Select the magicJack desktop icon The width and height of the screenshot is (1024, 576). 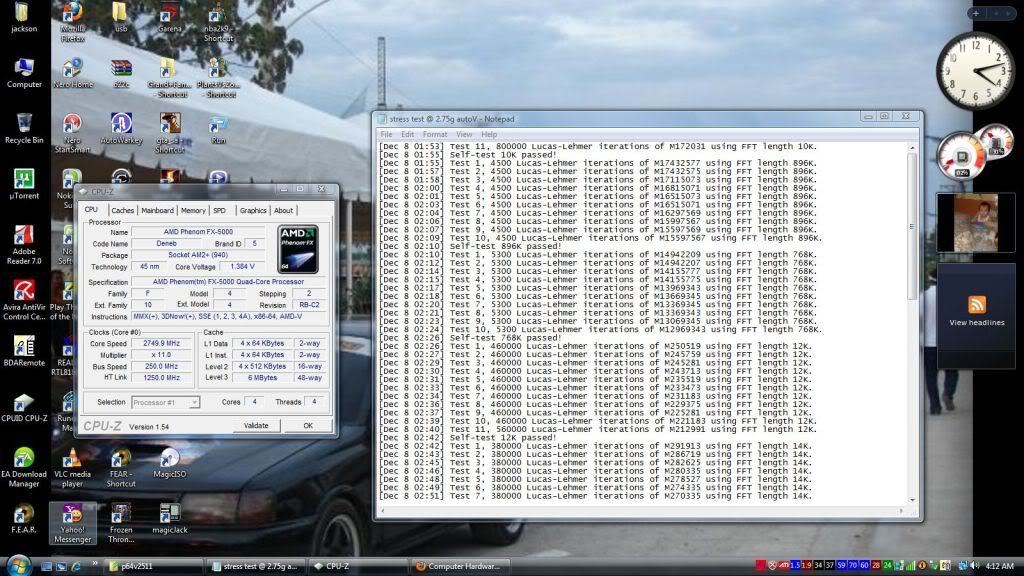pyautogui.click(x=170, y=519)
